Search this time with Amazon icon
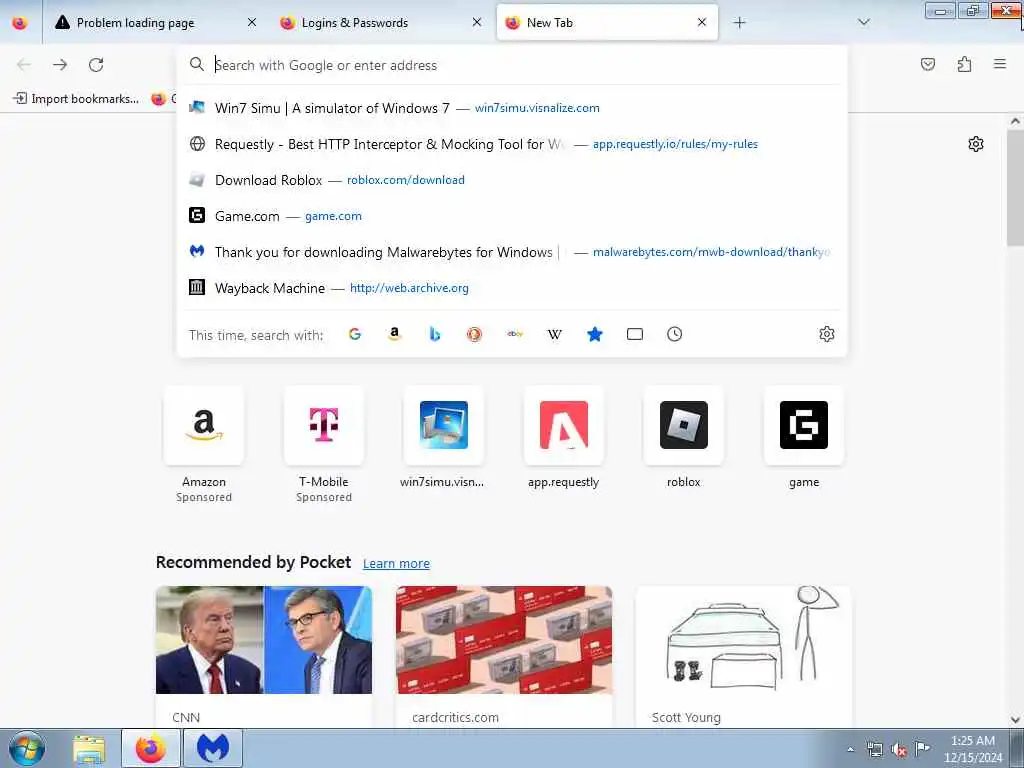 [x=394, y=334]
